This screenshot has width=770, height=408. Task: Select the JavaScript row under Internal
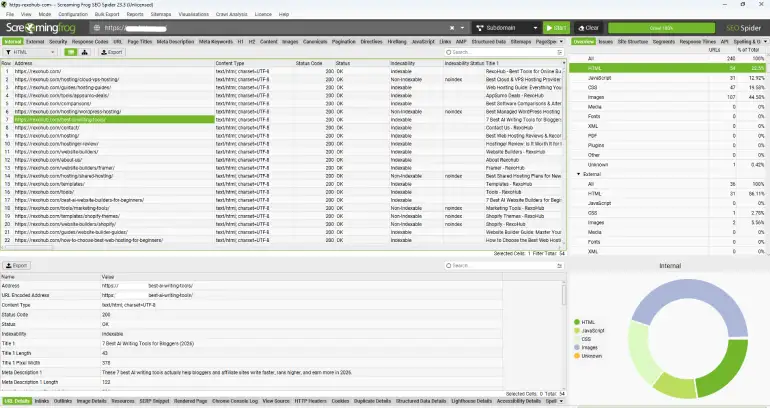667,78
